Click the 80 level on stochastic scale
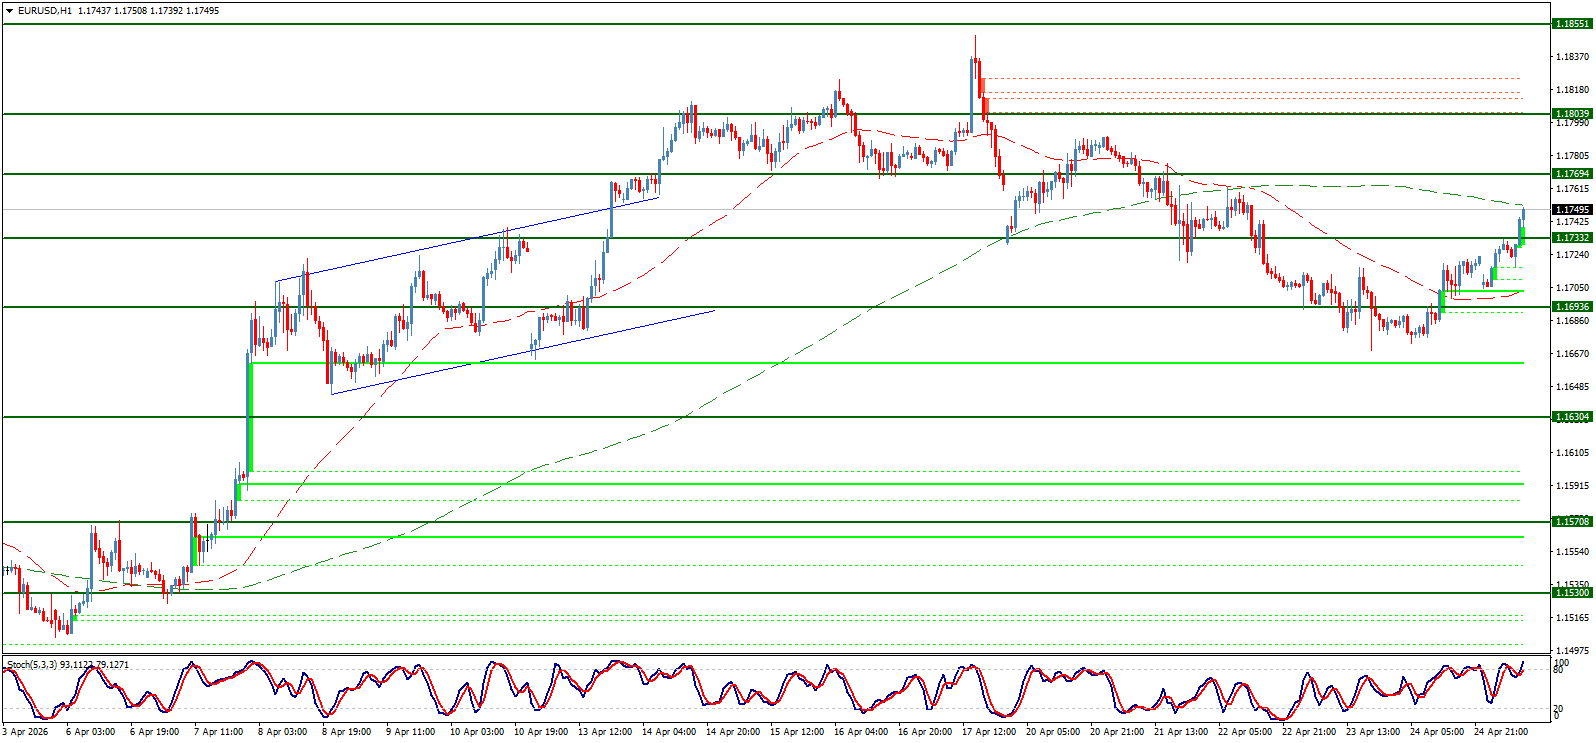The image size is (1596, 743). click(x=1558, y=670)
